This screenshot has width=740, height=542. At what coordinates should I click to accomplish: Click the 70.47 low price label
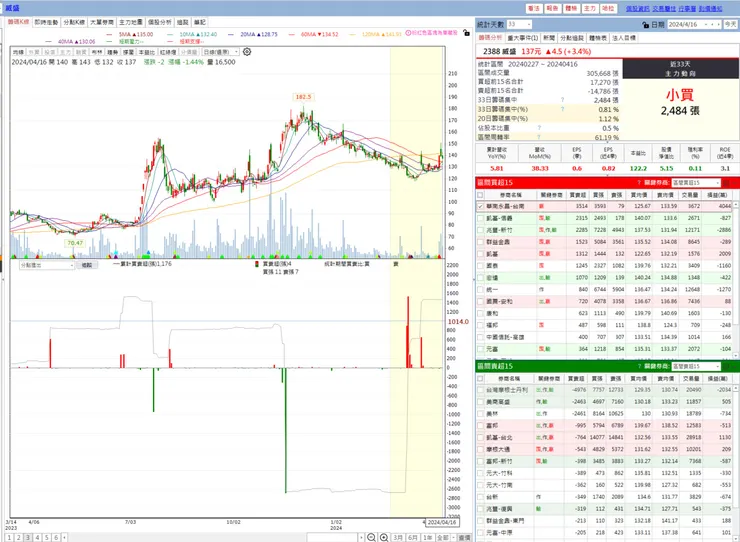pyautogui.click(x=75, y=243)
